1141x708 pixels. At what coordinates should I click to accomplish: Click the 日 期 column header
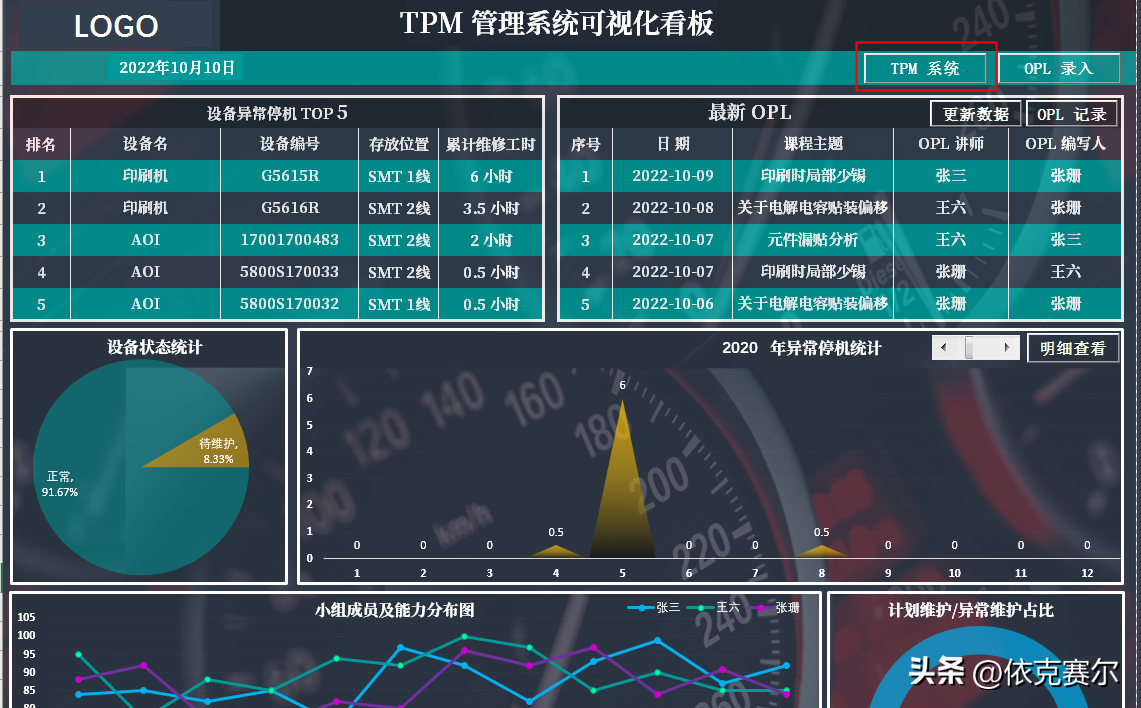673,144
